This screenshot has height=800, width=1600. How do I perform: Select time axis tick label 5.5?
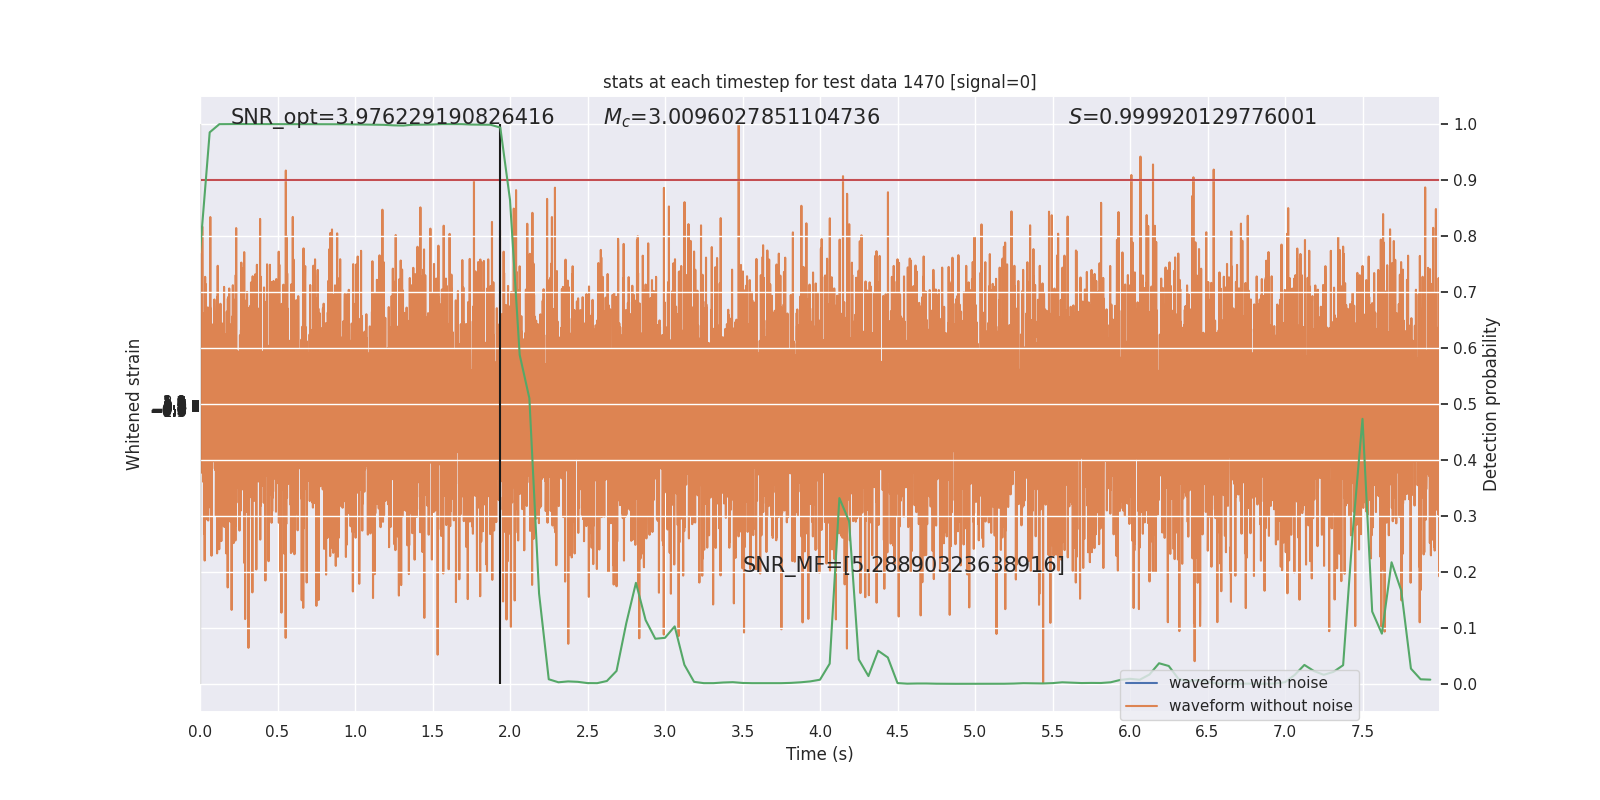click(1052, 732)
